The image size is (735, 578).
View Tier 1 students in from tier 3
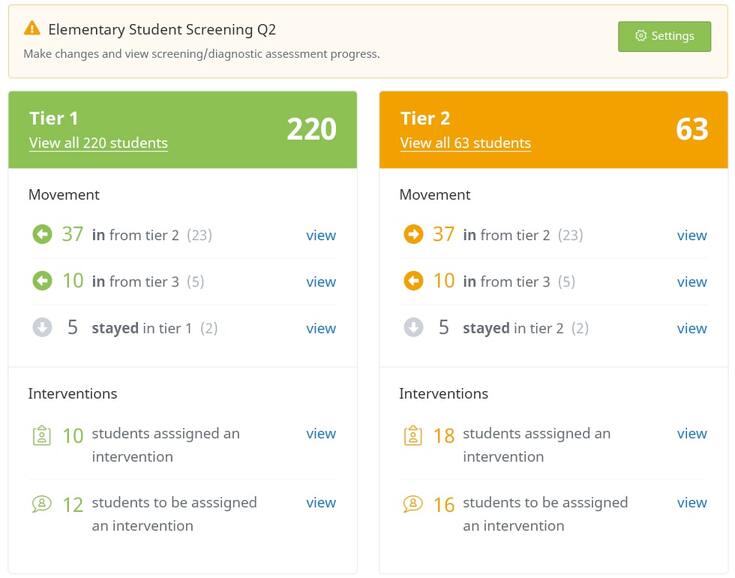[x=321, y=282]
